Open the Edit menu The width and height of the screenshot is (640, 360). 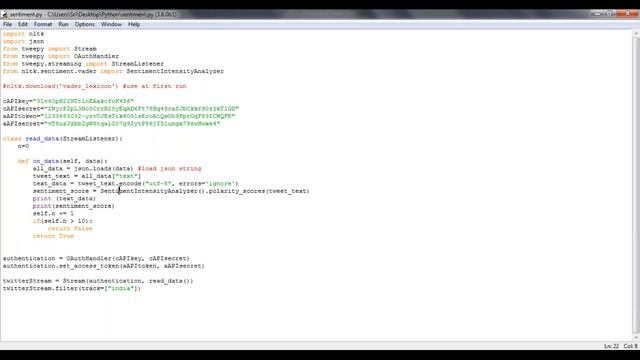click(22, 24)
